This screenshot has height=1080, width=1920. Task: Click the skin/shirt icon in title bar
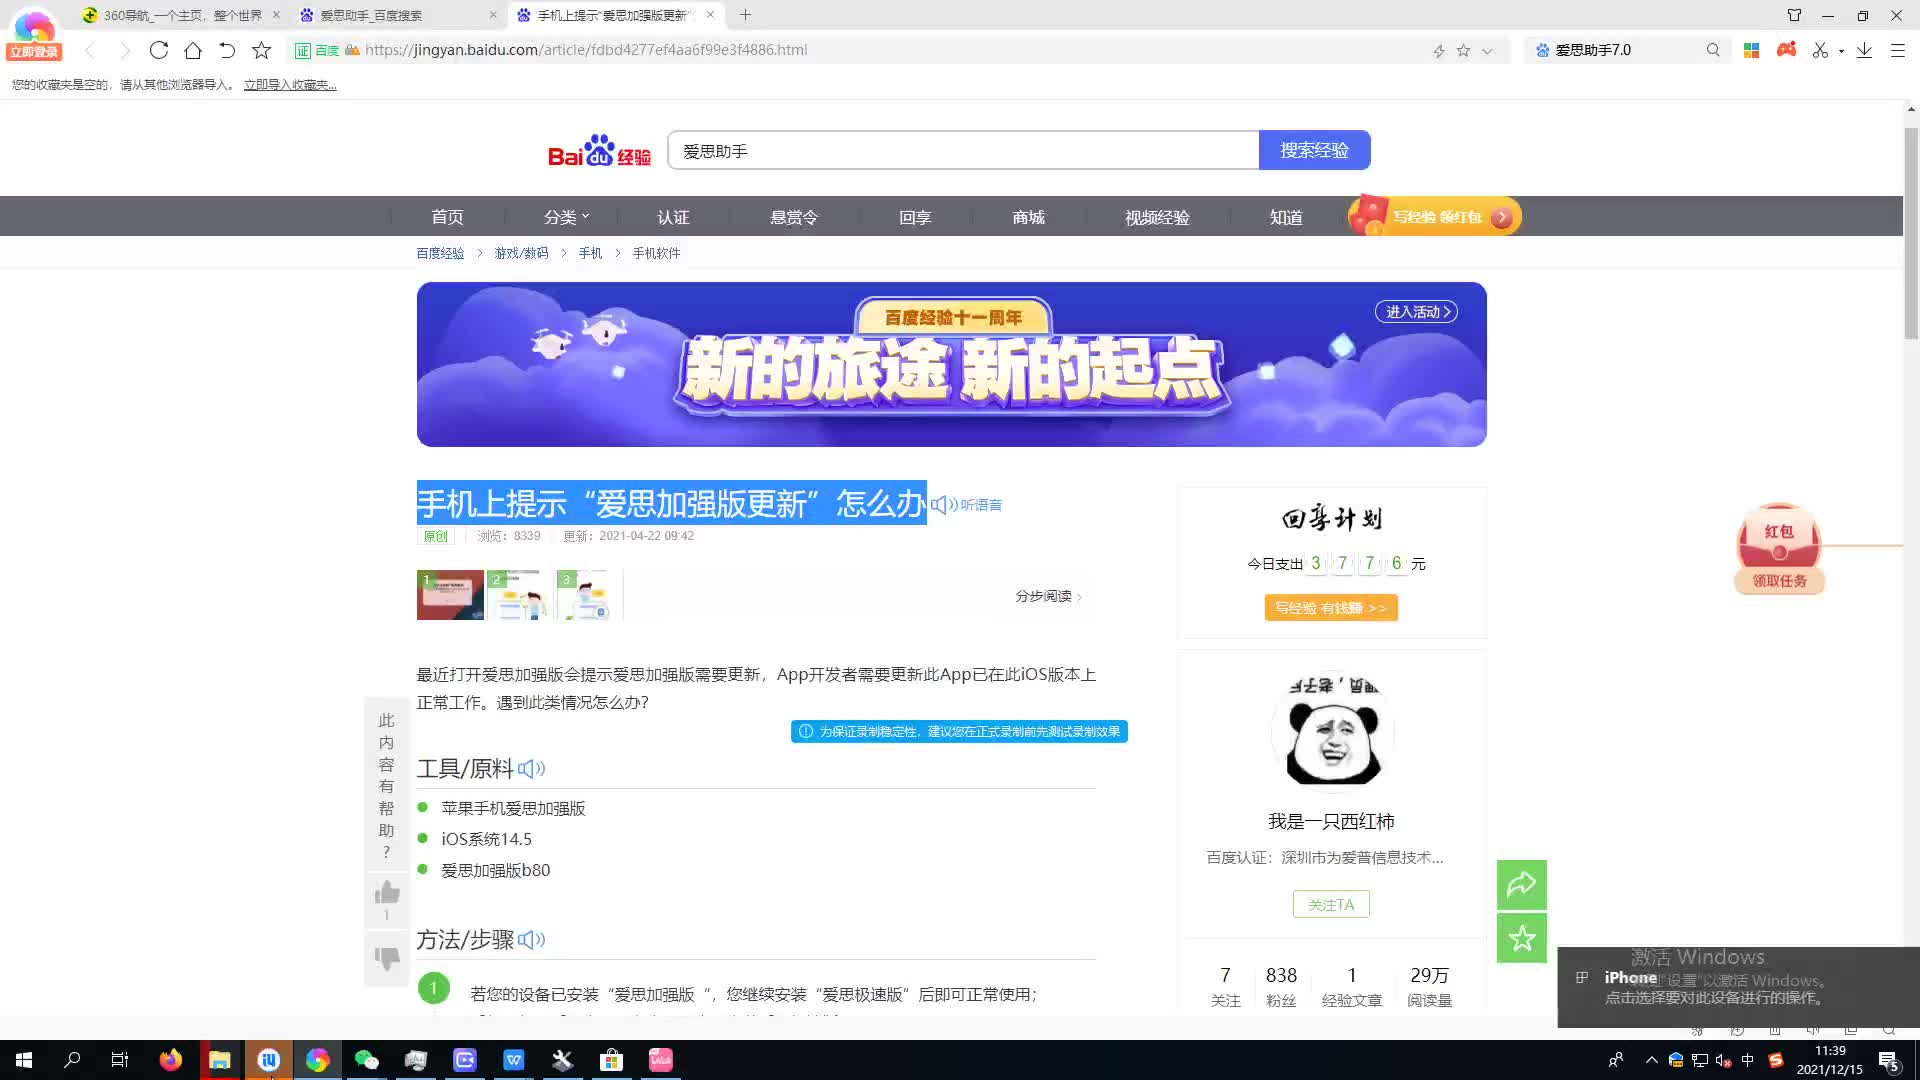click(1794, 15)
